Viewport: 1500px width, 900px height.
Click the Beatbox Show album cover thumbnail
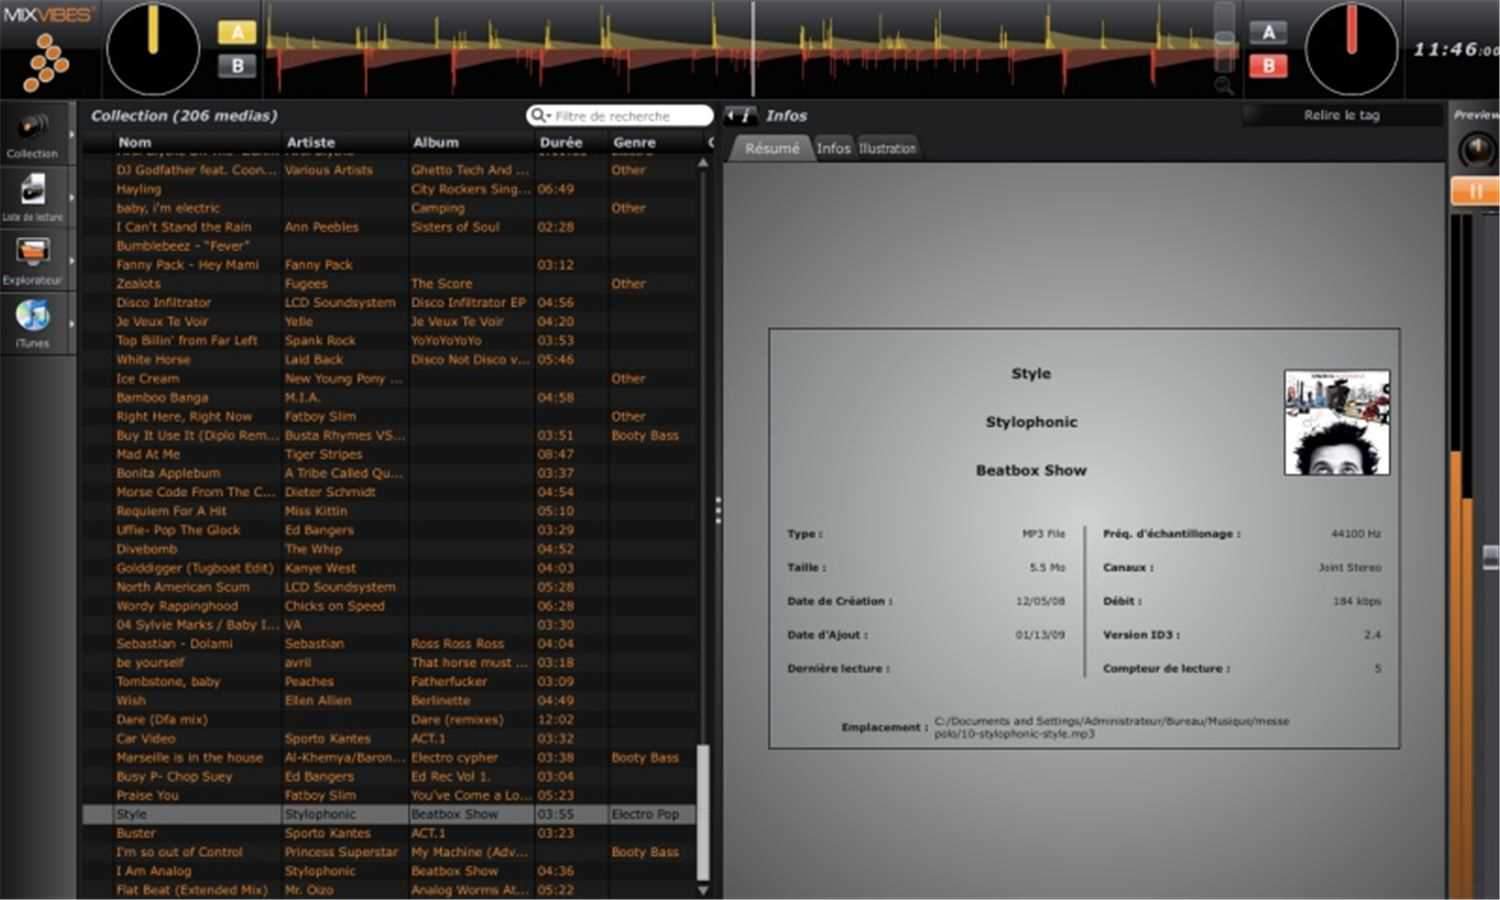[x=1337, y=422]
